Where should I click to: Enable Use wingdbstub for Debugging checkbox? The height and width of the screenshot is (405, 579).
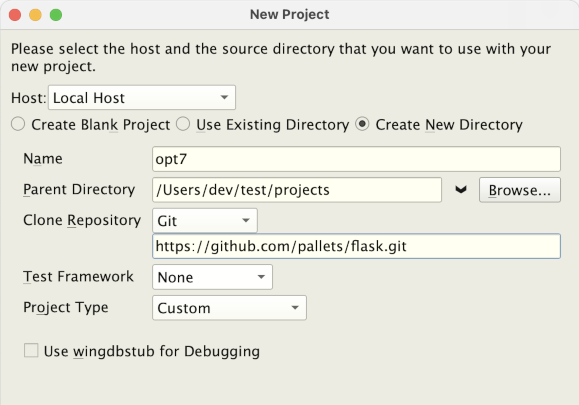click(31, 350)
